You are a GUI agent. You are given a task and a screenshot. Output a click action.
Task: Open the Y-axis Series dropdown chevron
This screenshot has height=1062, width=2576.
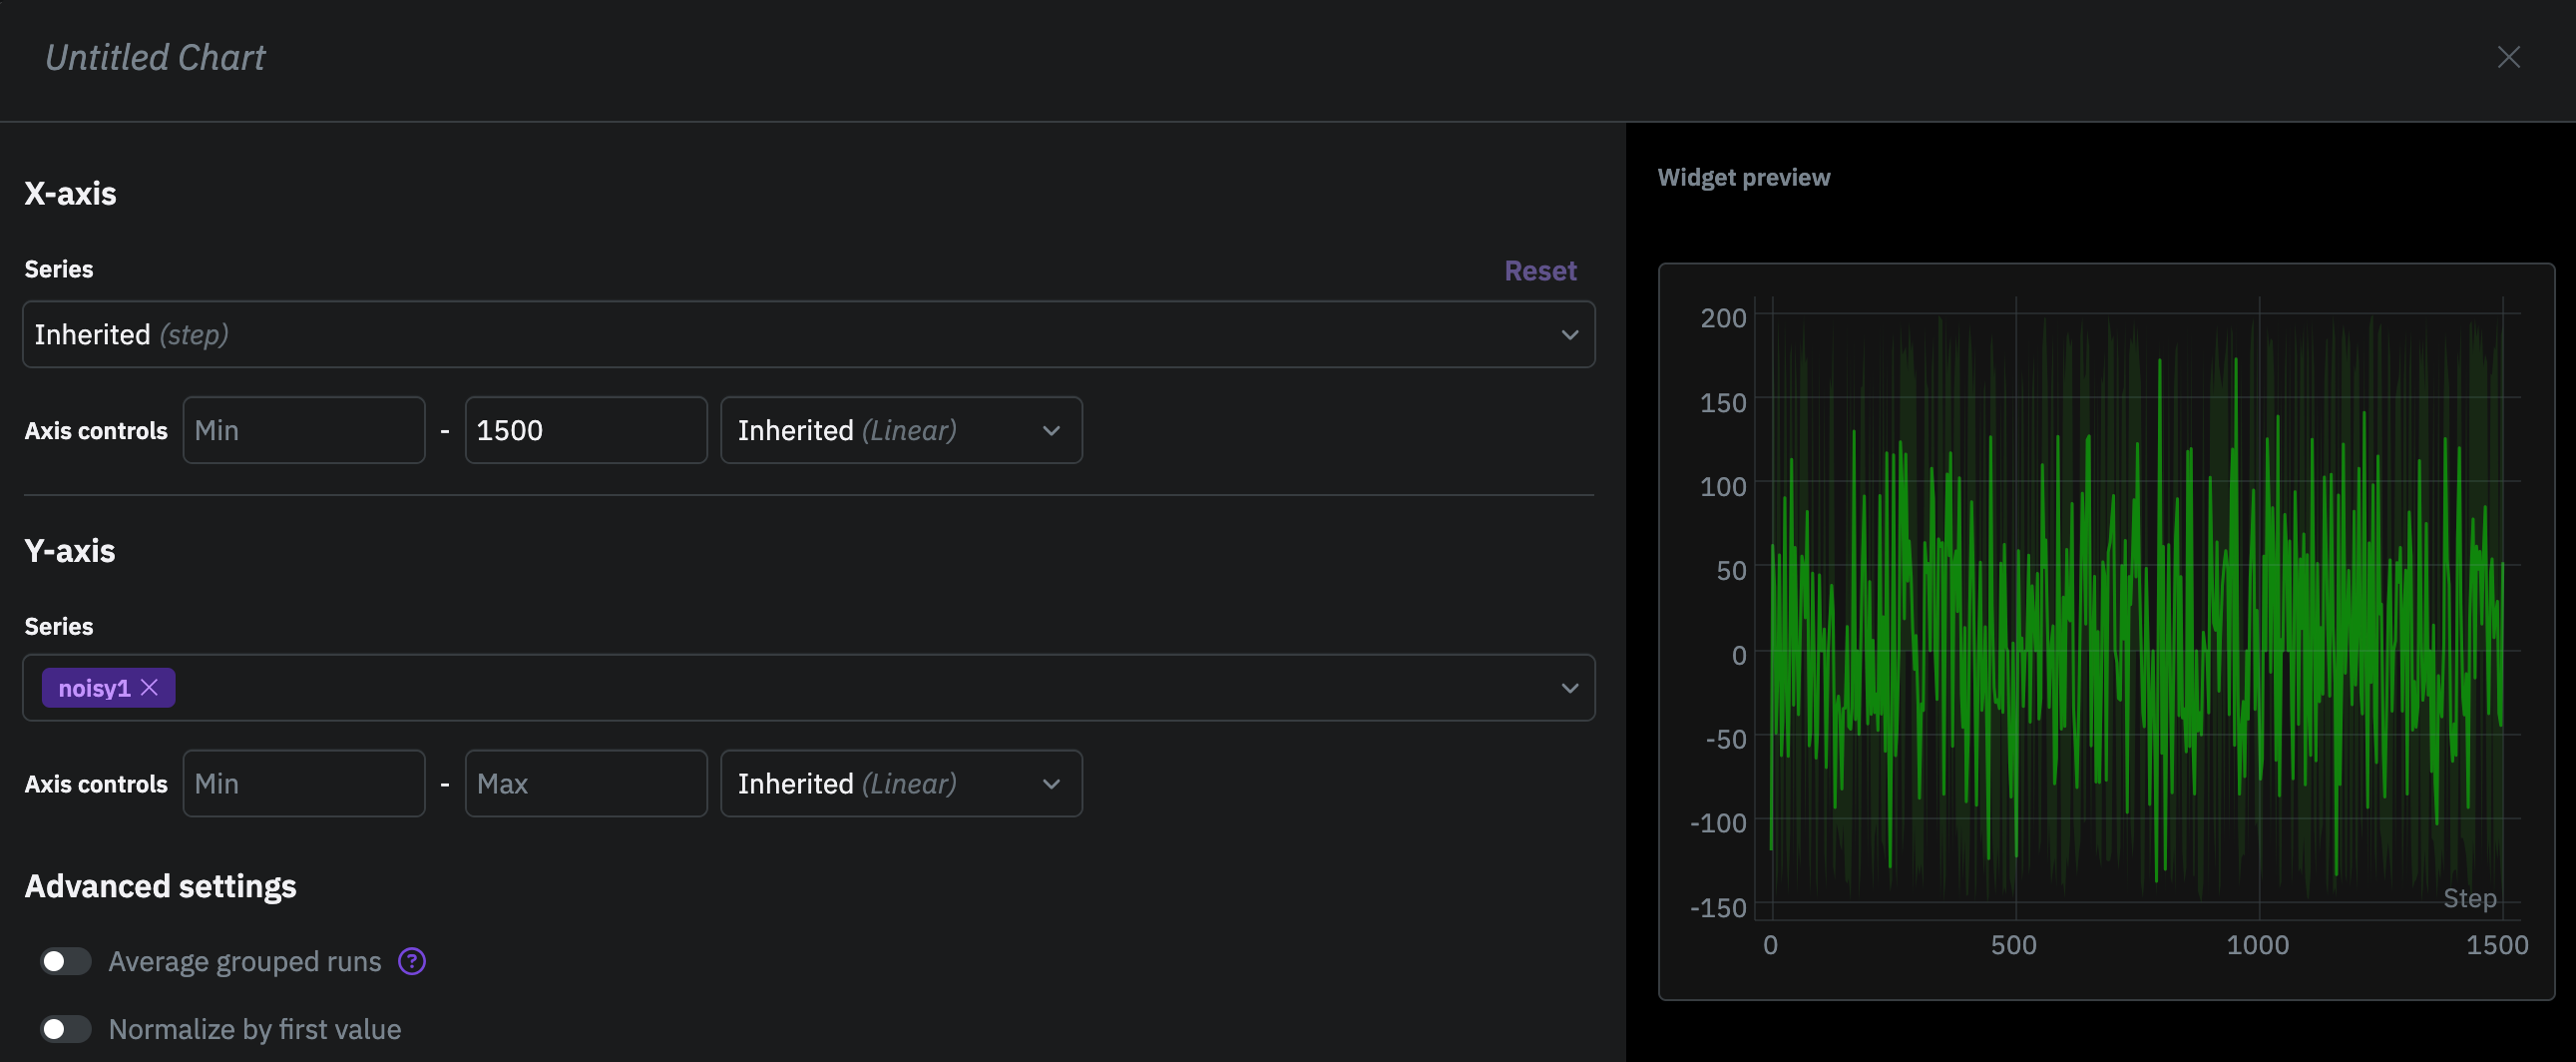click(1569, 688)
